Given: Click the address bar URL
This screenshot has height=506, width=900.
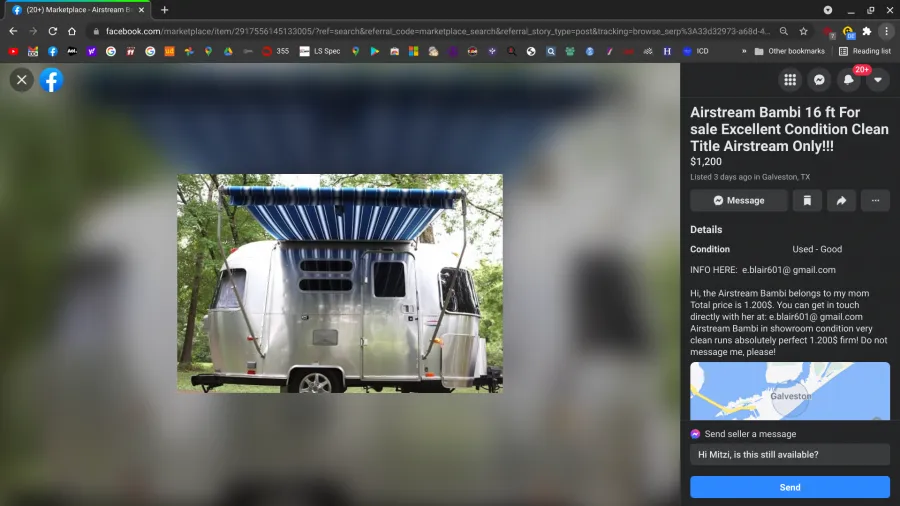Looking at the screenshot, I should pos(437,31).
